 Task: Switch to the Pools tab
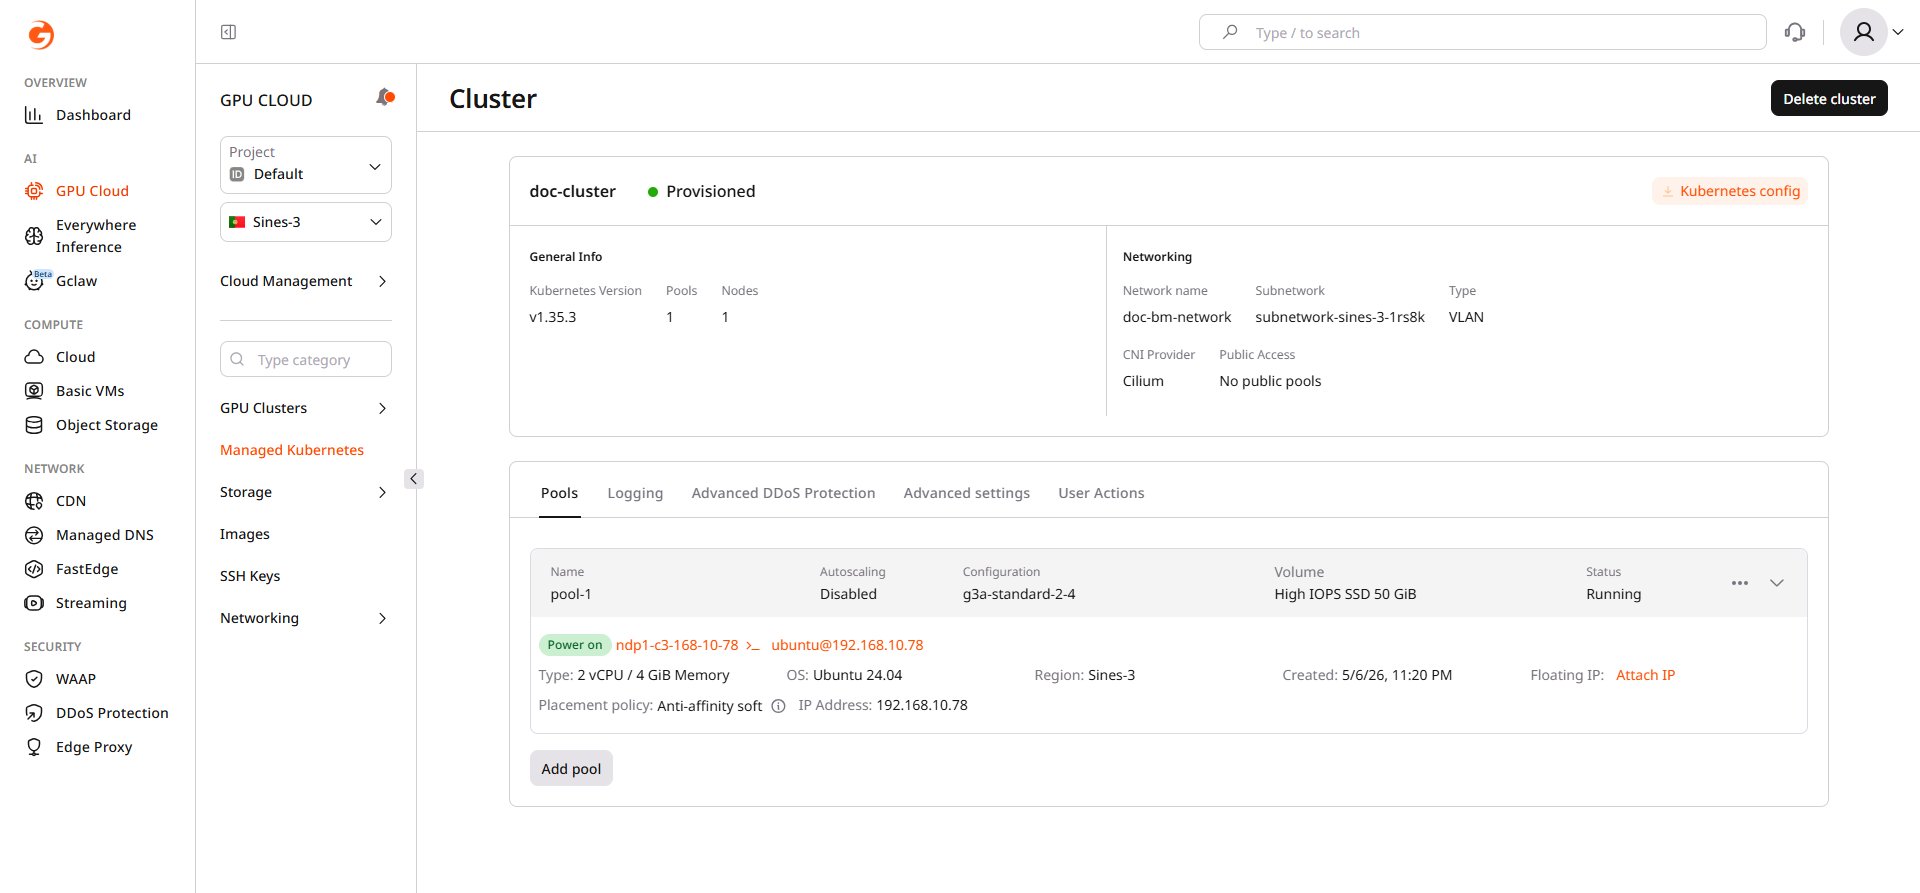pos(559,493)
